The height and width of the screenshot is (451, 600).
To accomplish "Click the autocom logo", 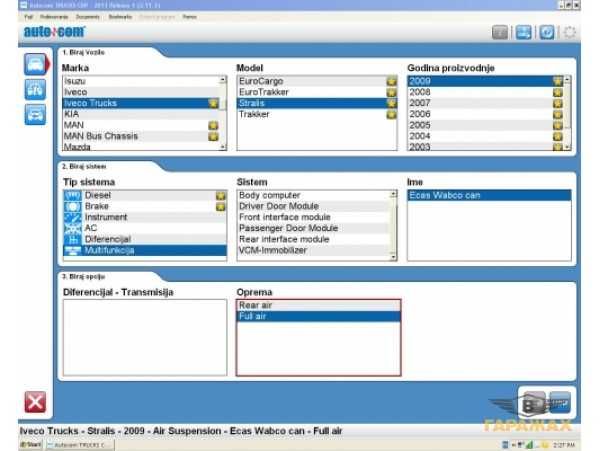I will (54, 32).
